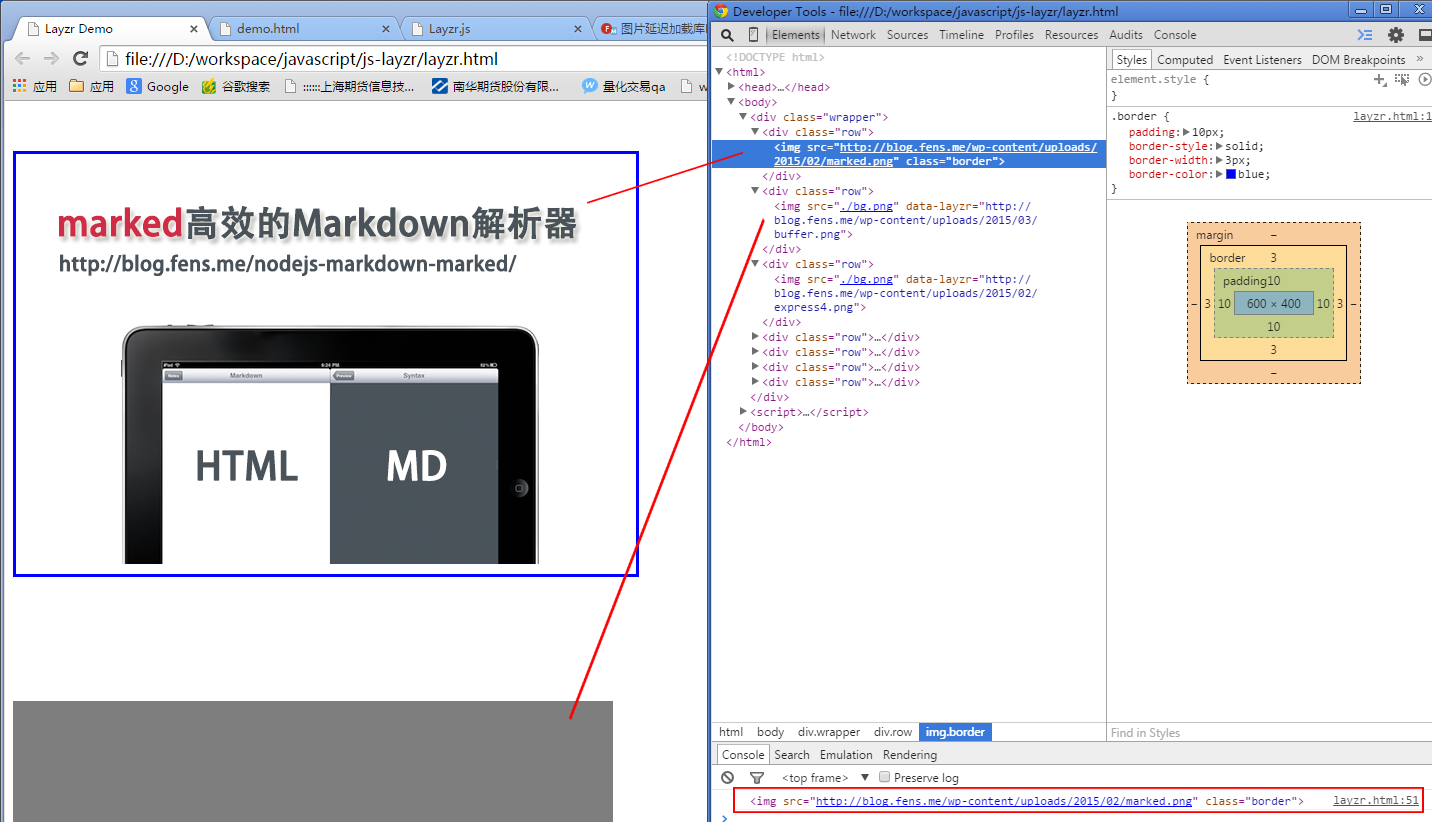Screen dimensions: 1432x822
Task: Switch drawer to Emulation tab
Action: coord(846,755)
